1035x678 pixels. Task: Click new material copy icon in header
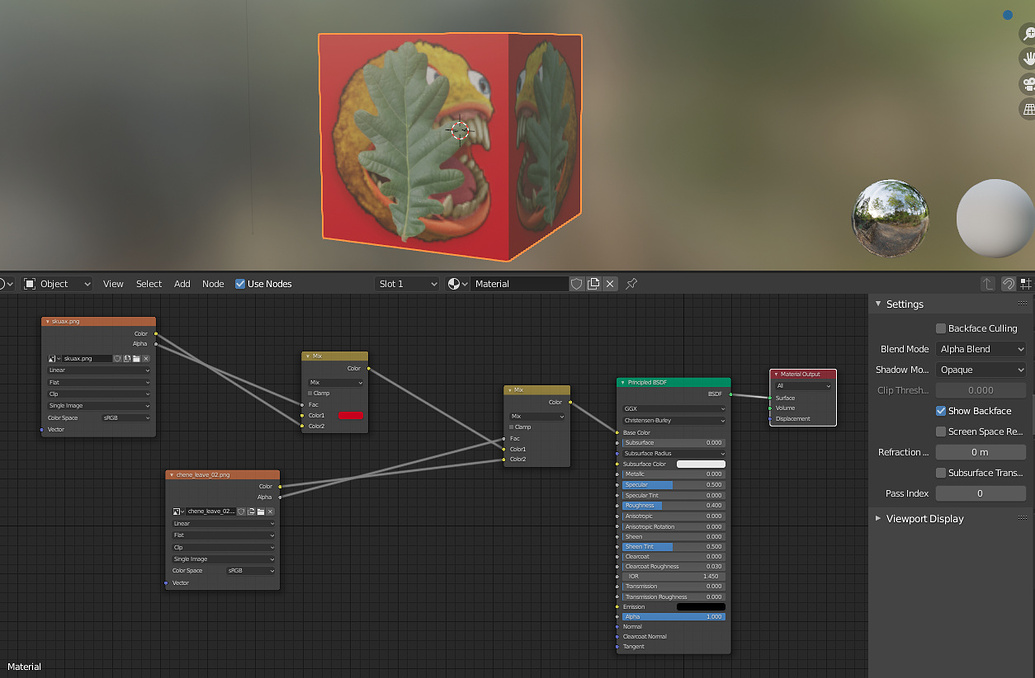coord(593,284)
